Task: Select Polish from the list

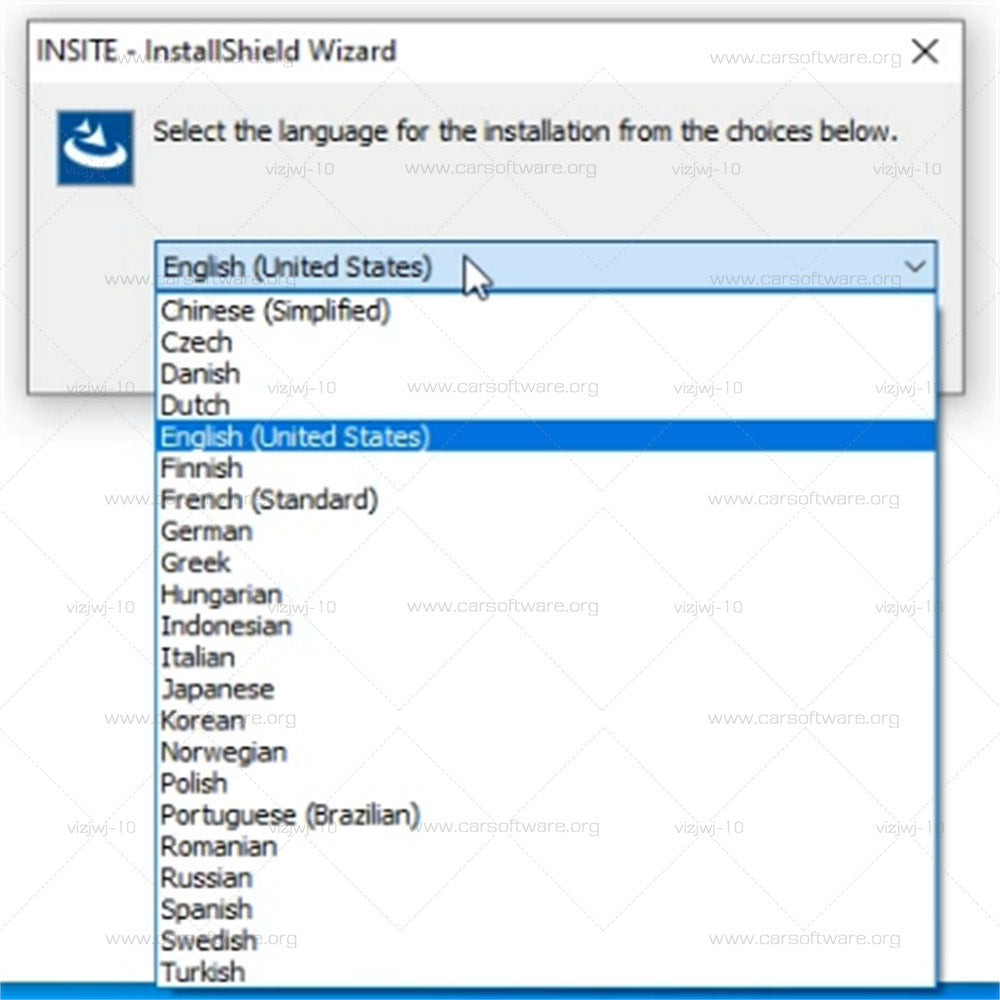Action: pos(546,783)
